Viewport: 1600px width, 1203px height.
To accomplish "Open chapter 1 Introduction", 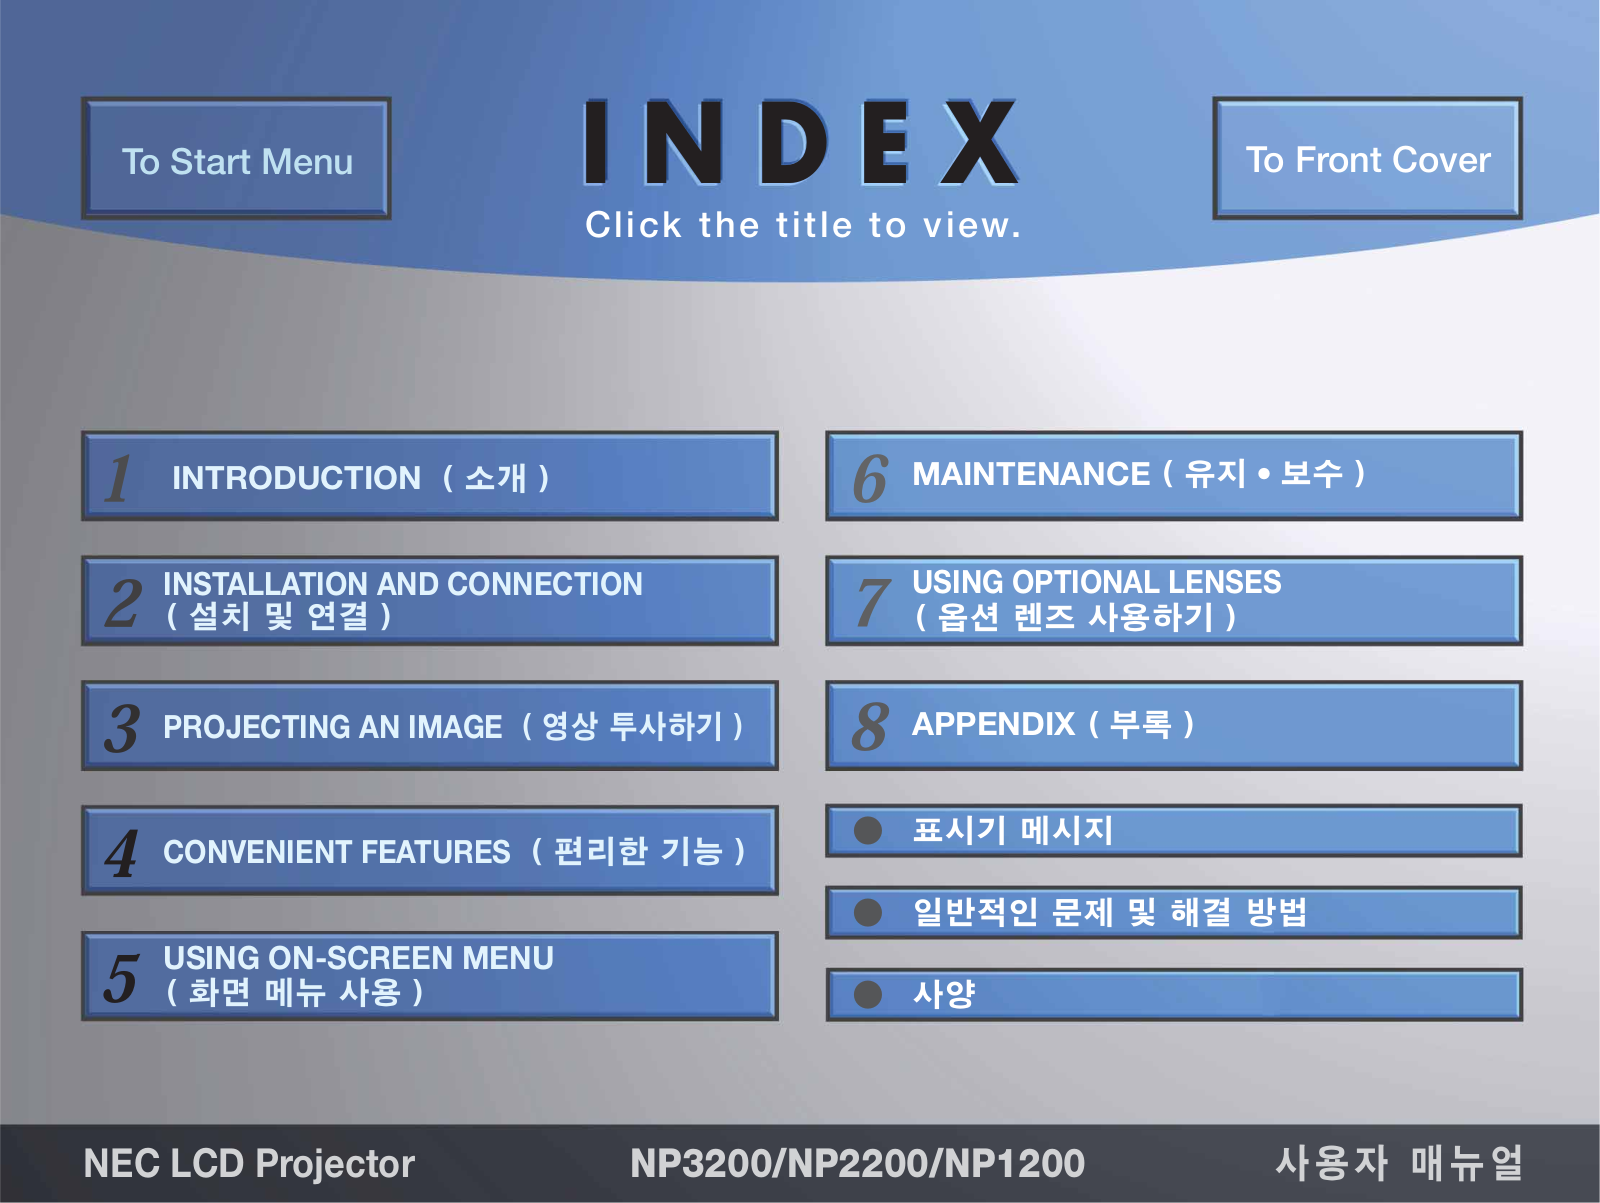I will (430, 476).
